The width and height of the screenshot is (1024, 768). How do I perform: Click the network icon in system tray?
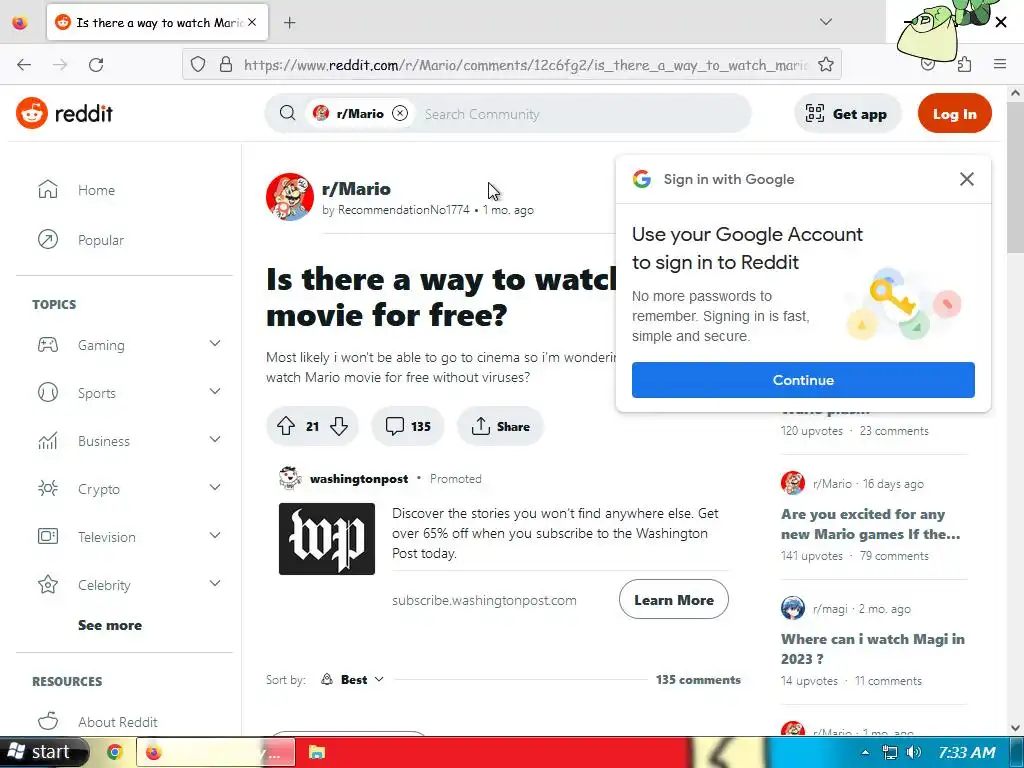[x=889, y=752]
